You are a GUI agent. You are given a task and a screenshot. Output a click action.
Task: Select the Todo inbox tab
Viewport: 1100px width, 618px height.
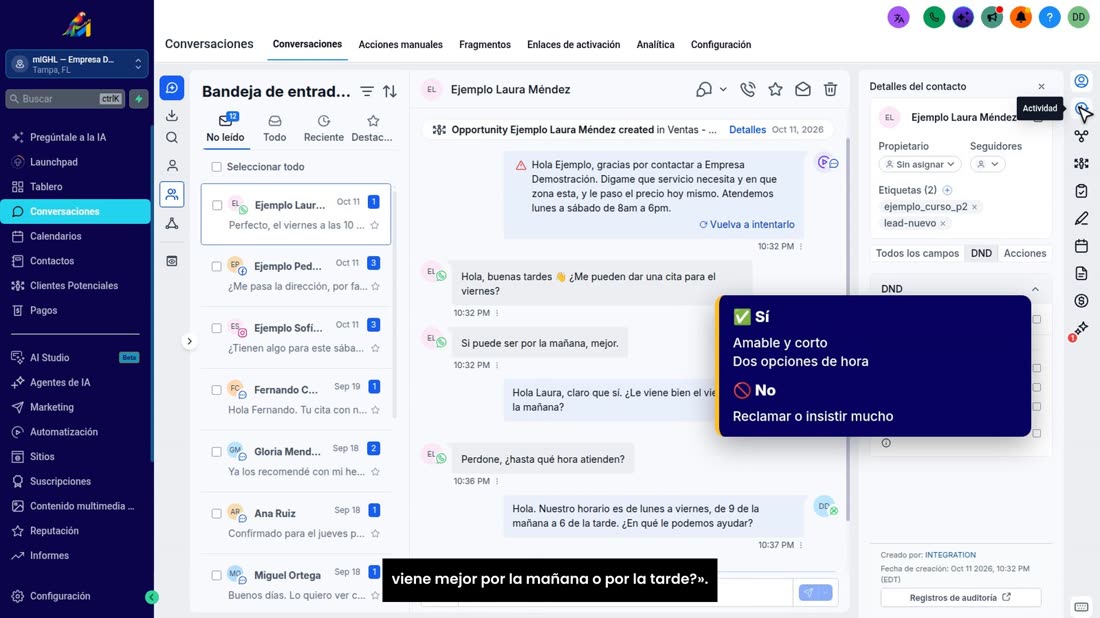(x=274, y=129)
